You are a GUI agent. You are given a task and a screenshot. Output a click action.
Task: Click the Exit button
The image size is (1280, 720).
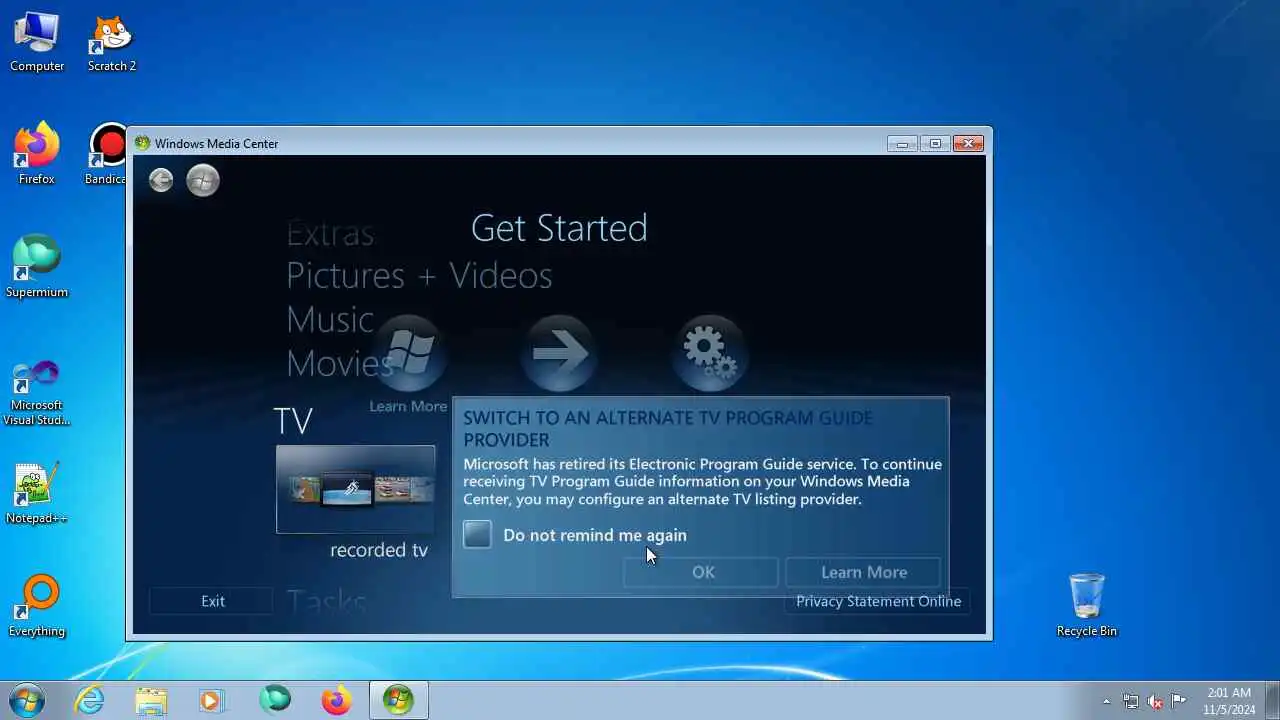coord(212,601)
